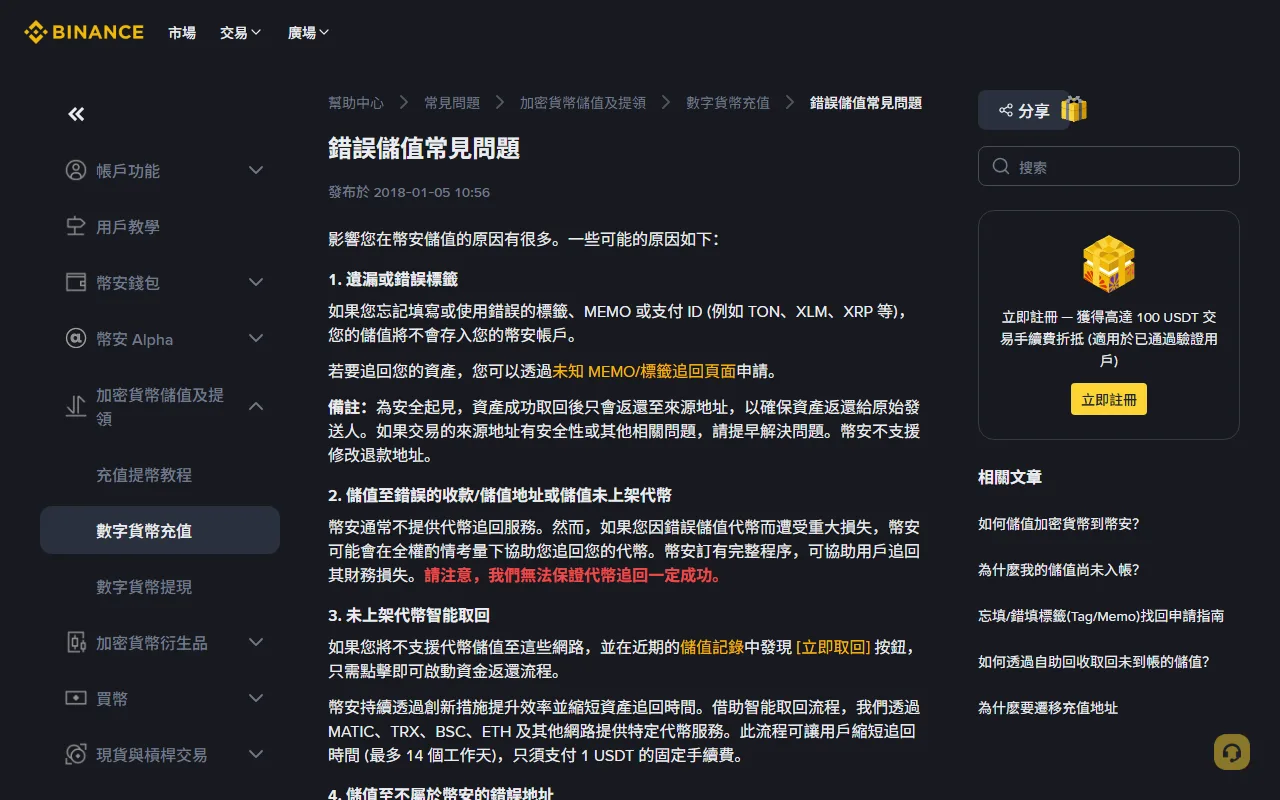Go to 幫助中心 breadcrumb
This screenshot has width=1280, height=800.
coord(356,103)
